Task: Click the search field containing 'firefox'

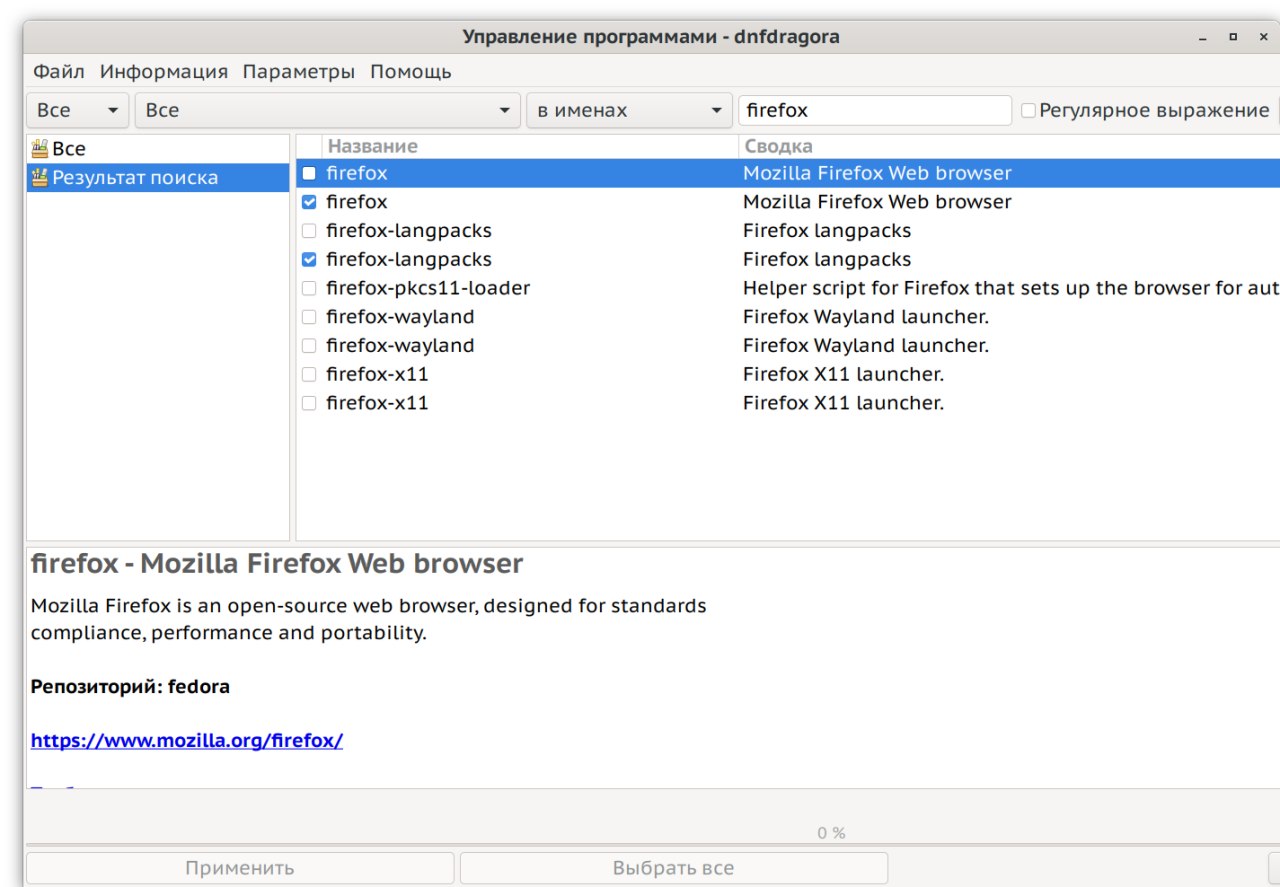Action: (875, 110)
